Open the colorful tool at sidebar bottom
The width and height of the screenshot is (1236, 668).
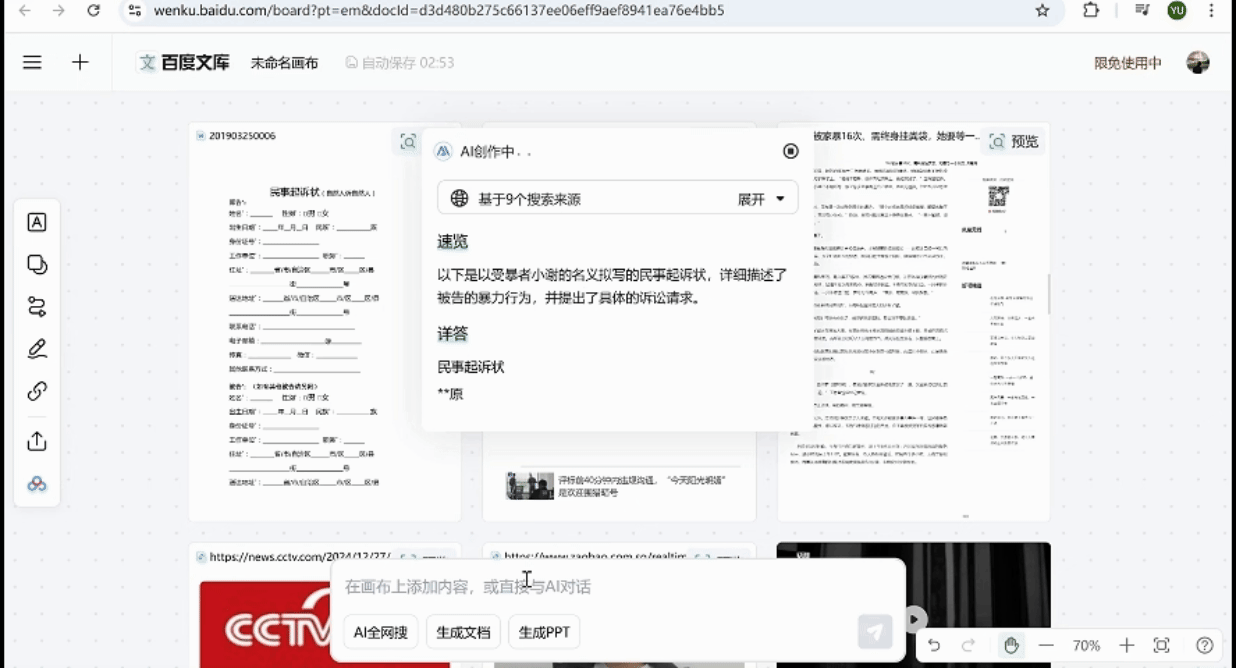[36, 485]
